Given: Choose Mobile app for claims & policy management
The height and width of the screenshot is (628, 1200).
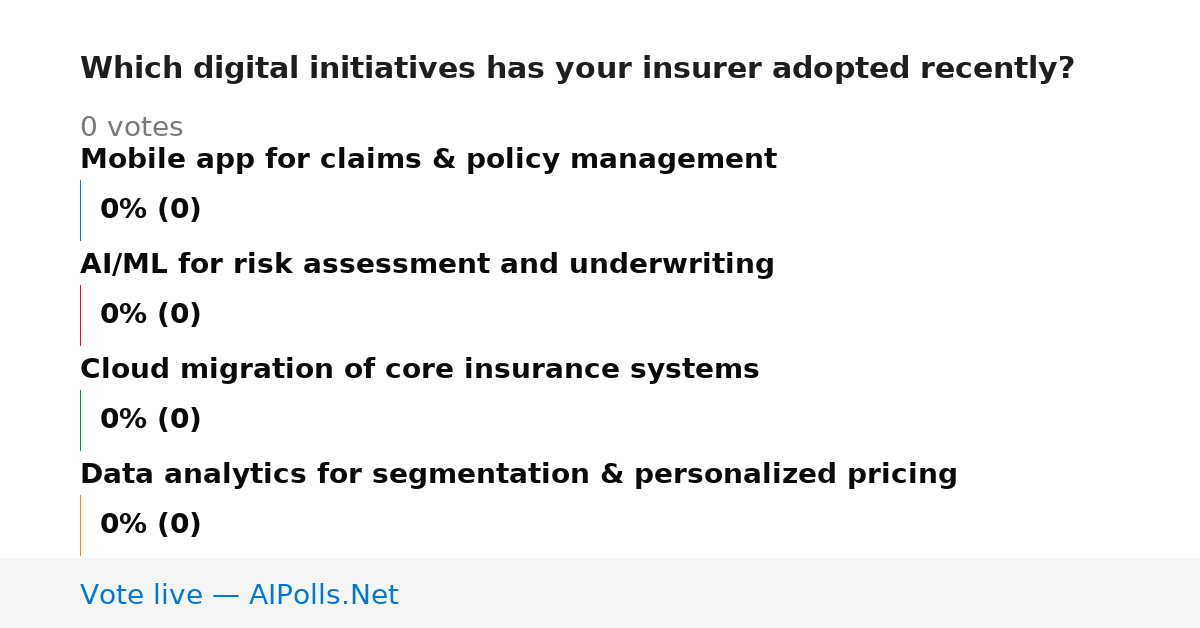Looking at the screenshot, I should (428, 160).
